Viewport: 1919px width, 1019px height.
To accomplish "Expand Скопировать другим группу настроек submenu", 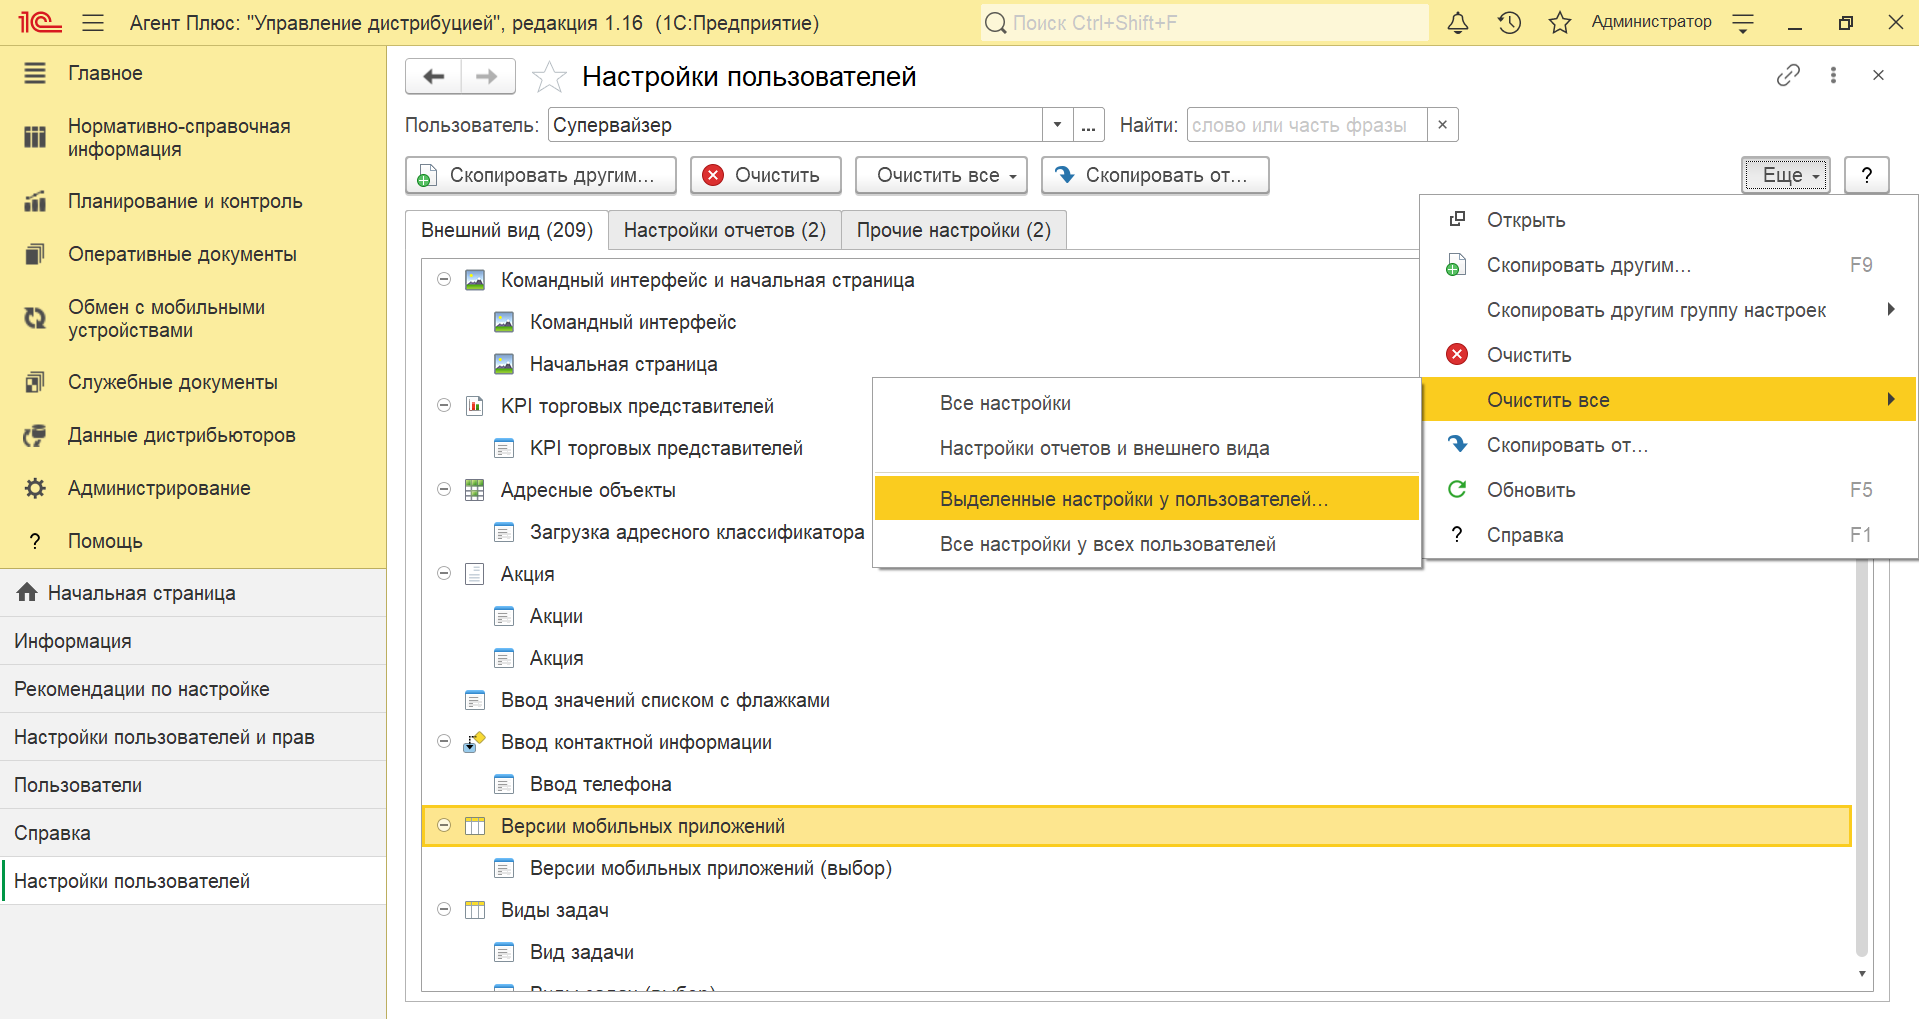I will [x=1669, y=310].
